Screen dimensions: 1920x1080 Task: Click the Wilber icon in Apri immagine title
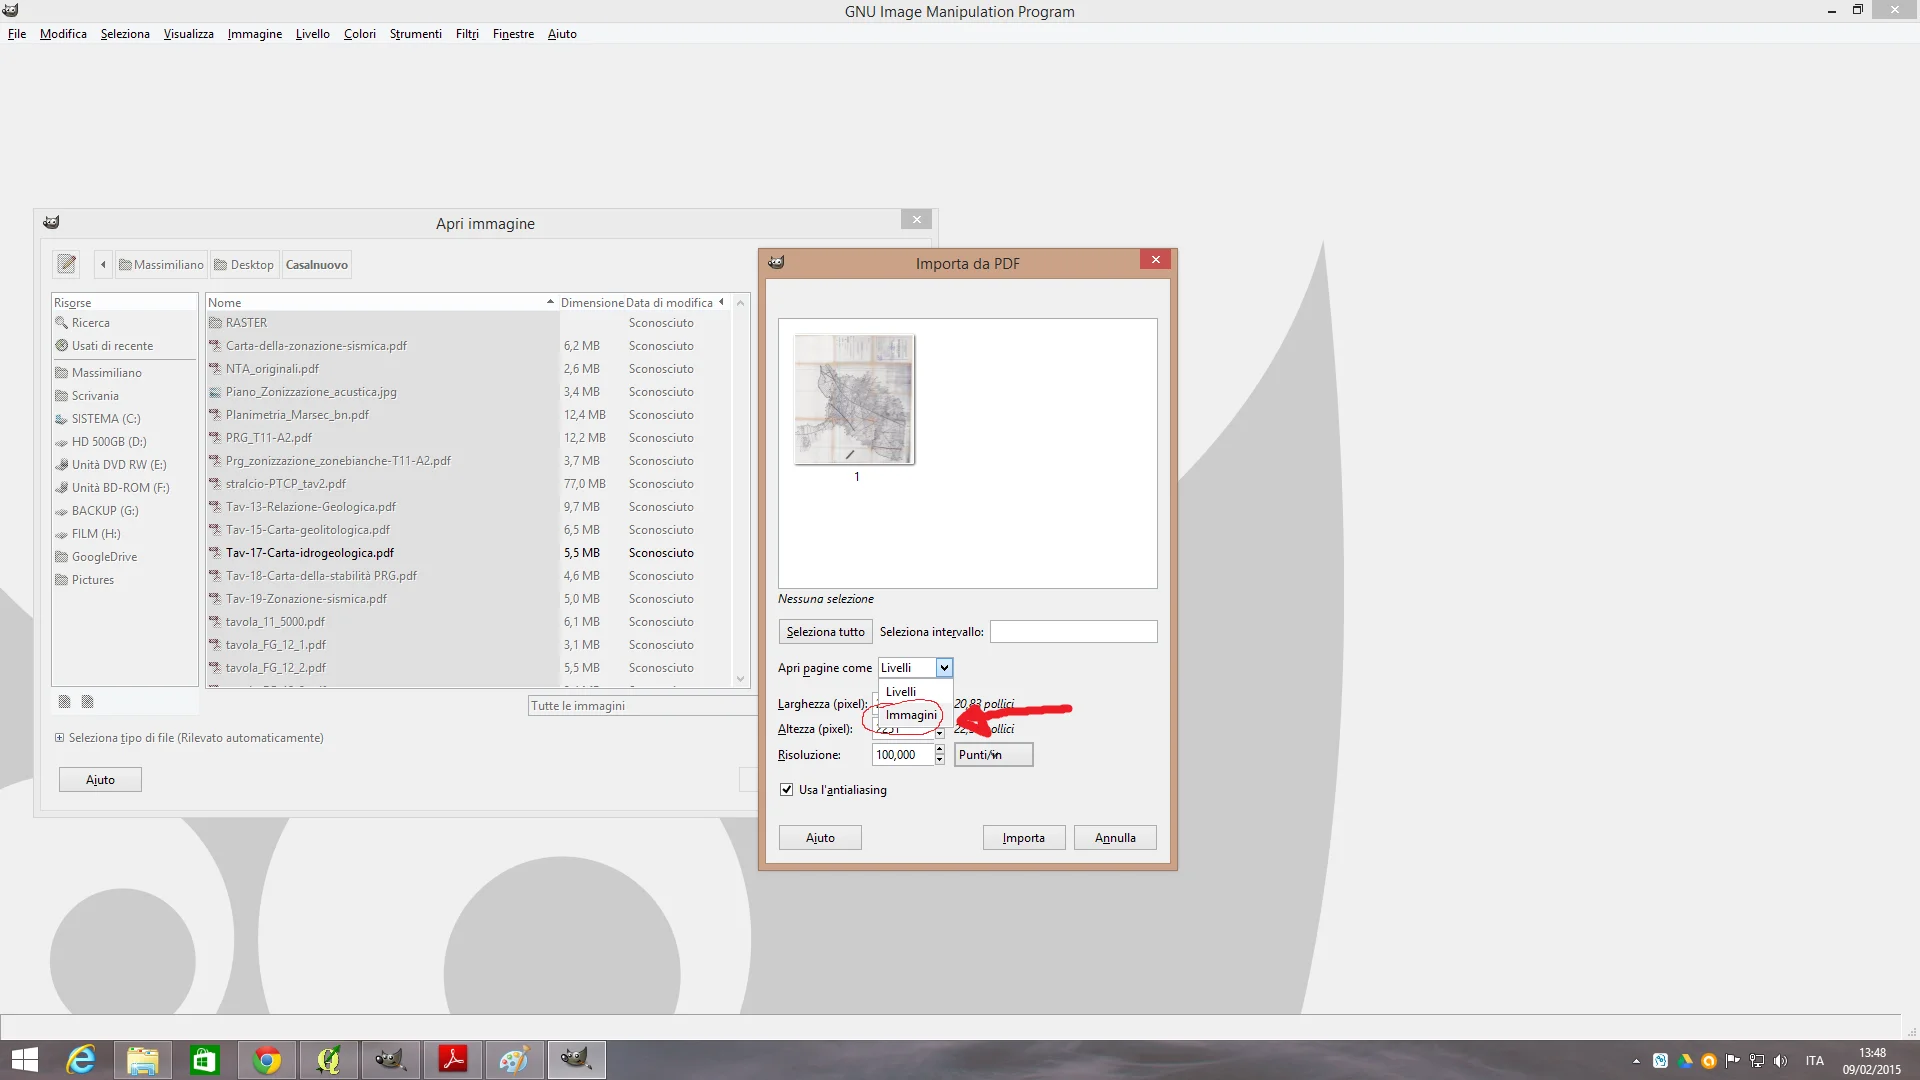51,222
